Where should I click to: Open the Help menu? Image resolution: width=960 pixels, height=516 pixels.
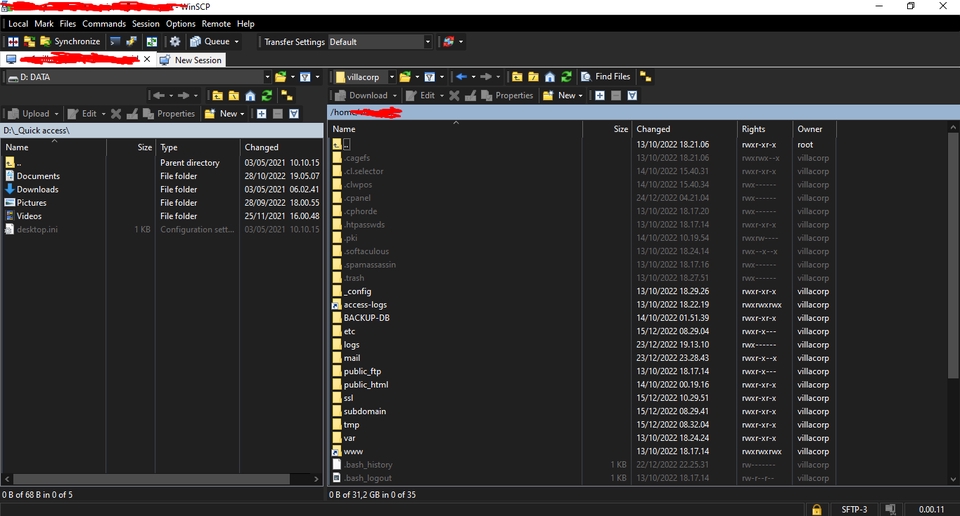246,24
